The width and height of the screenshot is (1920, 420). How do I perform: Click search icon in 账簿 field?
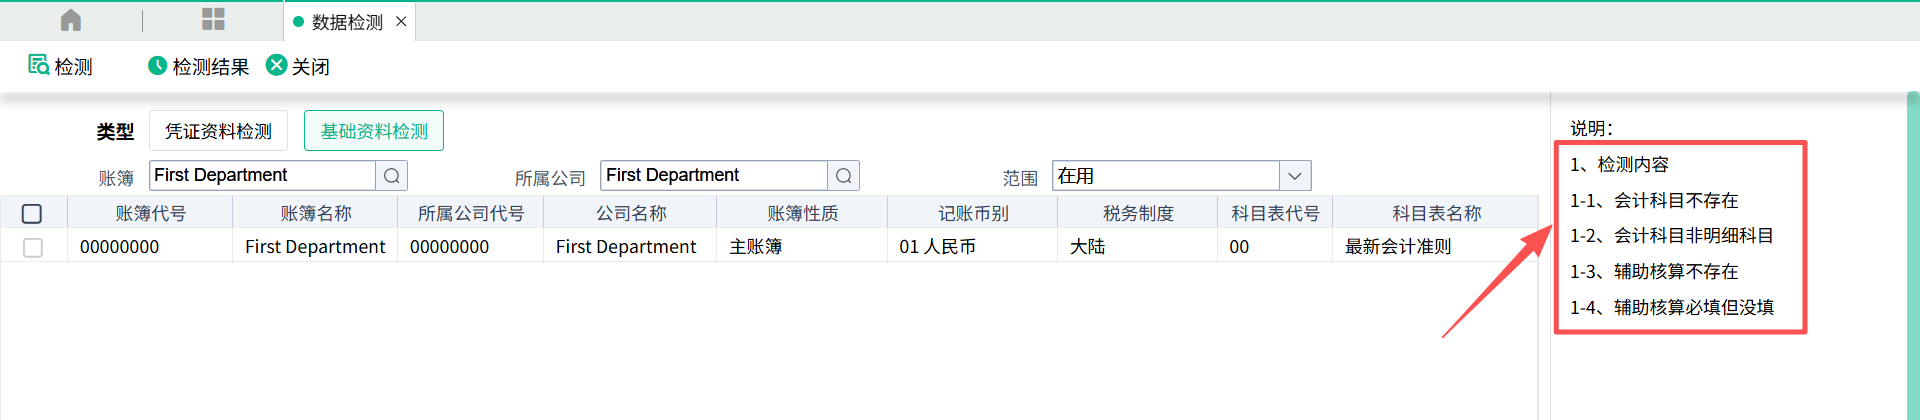392,176
